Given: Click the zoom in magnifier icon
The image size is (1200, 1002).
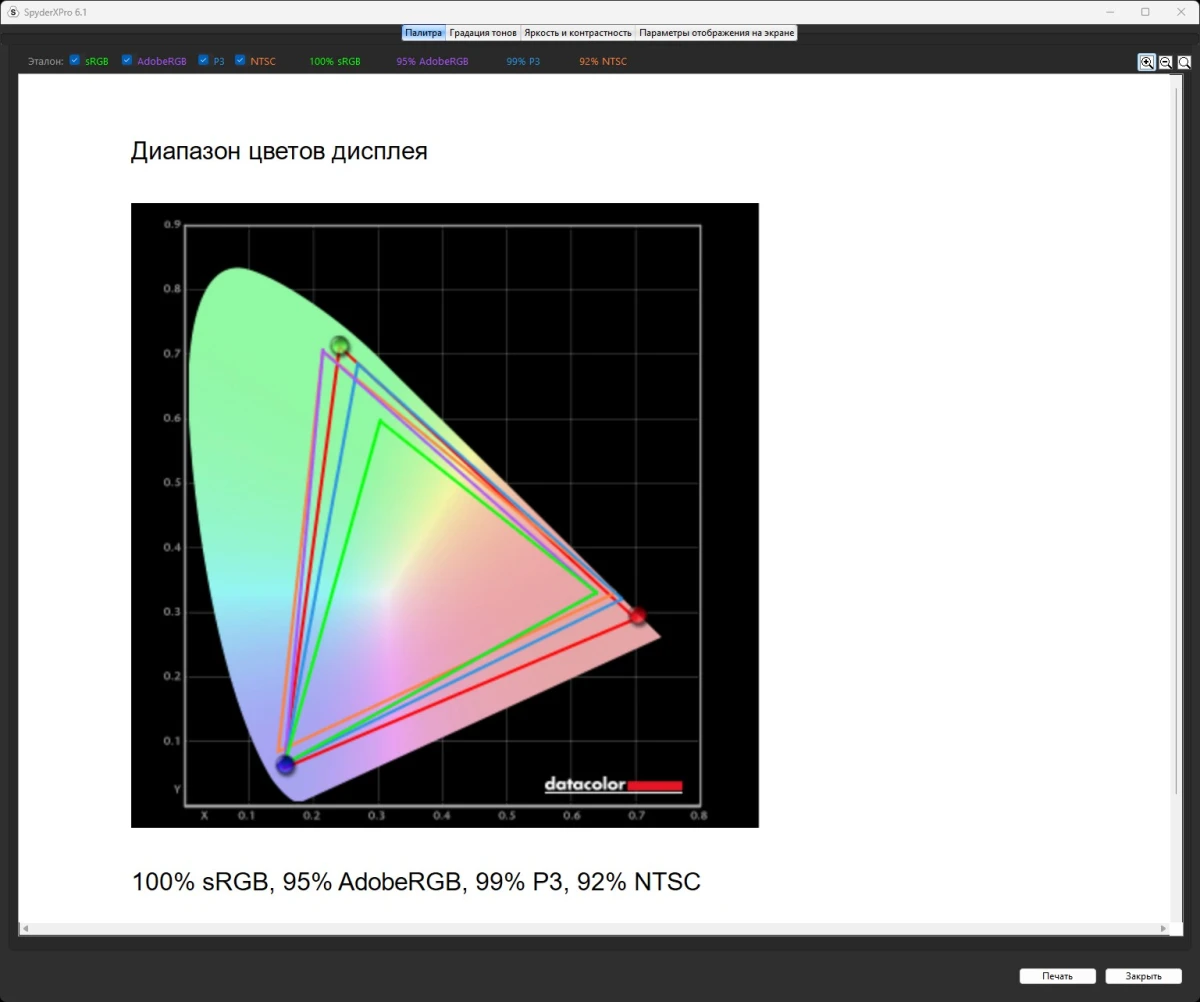Looking at the screenshot, I should (x=1146, y=62).
